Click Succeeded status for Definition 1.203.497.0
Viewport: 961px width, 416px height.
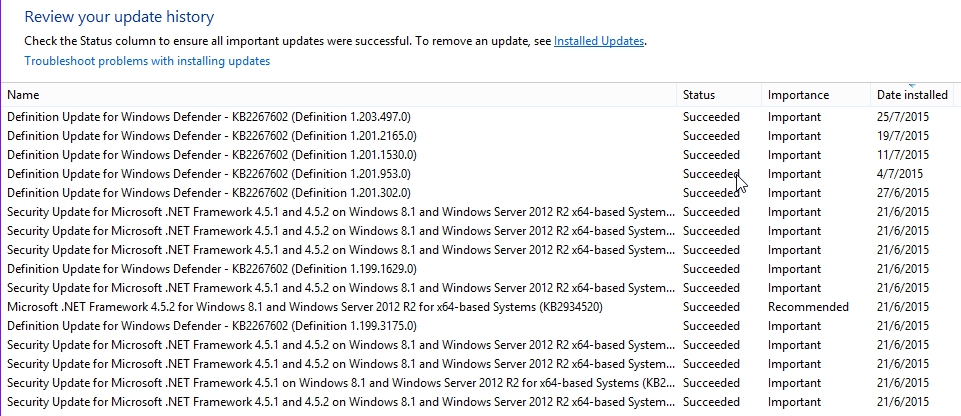pyautogui.click(x=711, y=116)
